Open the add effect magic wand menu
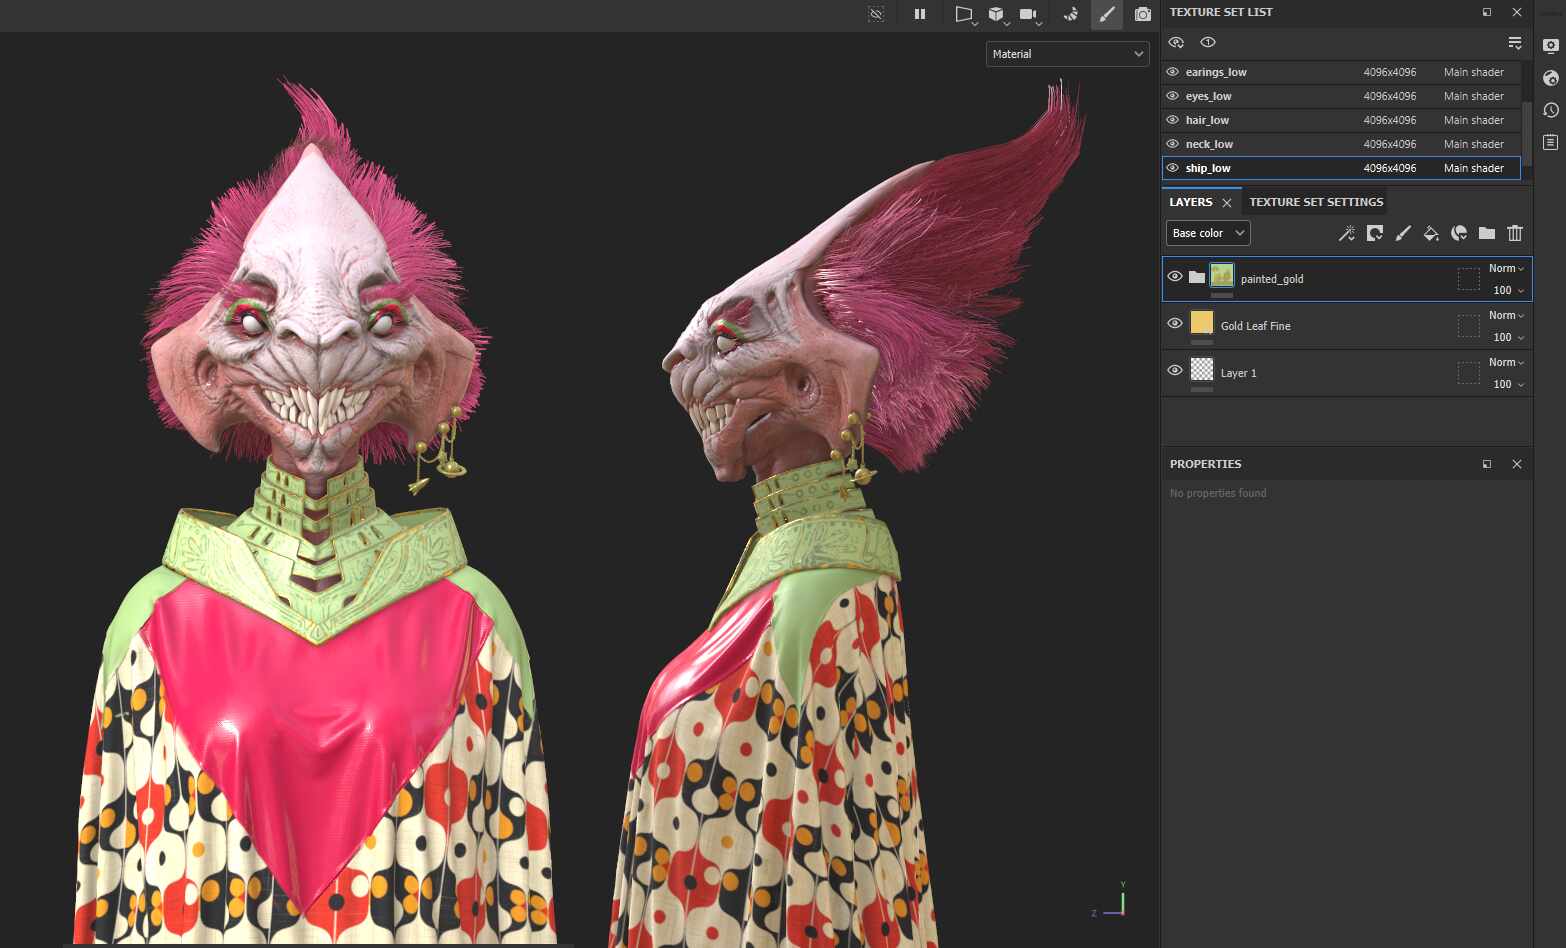 click(1347, 233)
